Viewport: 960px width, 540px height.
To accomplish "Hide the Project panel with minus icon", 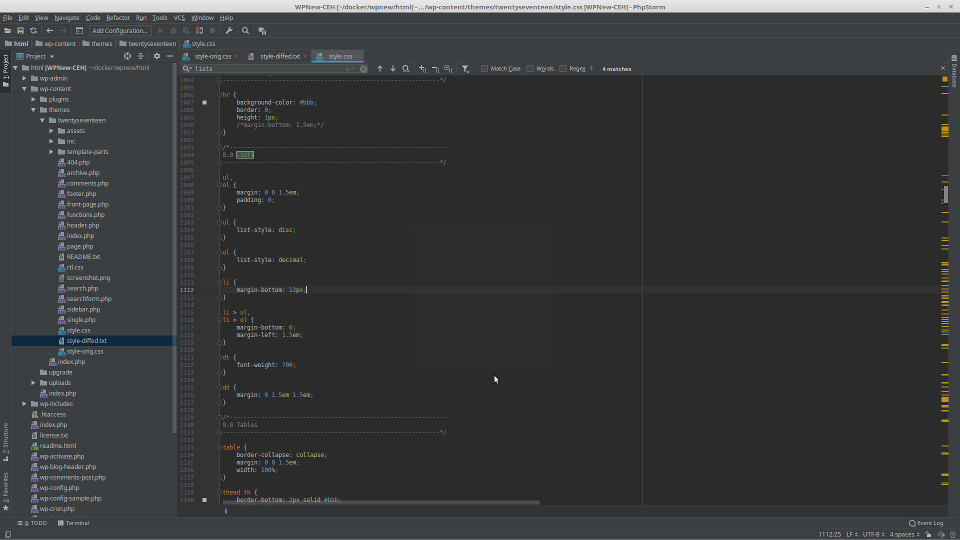I will (170, 56).
